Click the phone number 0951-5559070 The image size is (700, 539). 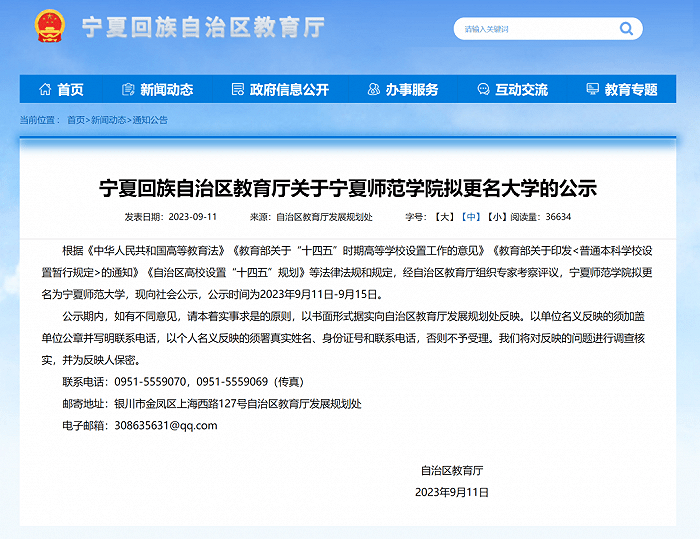pyautogui.click(x=150, y=382)
